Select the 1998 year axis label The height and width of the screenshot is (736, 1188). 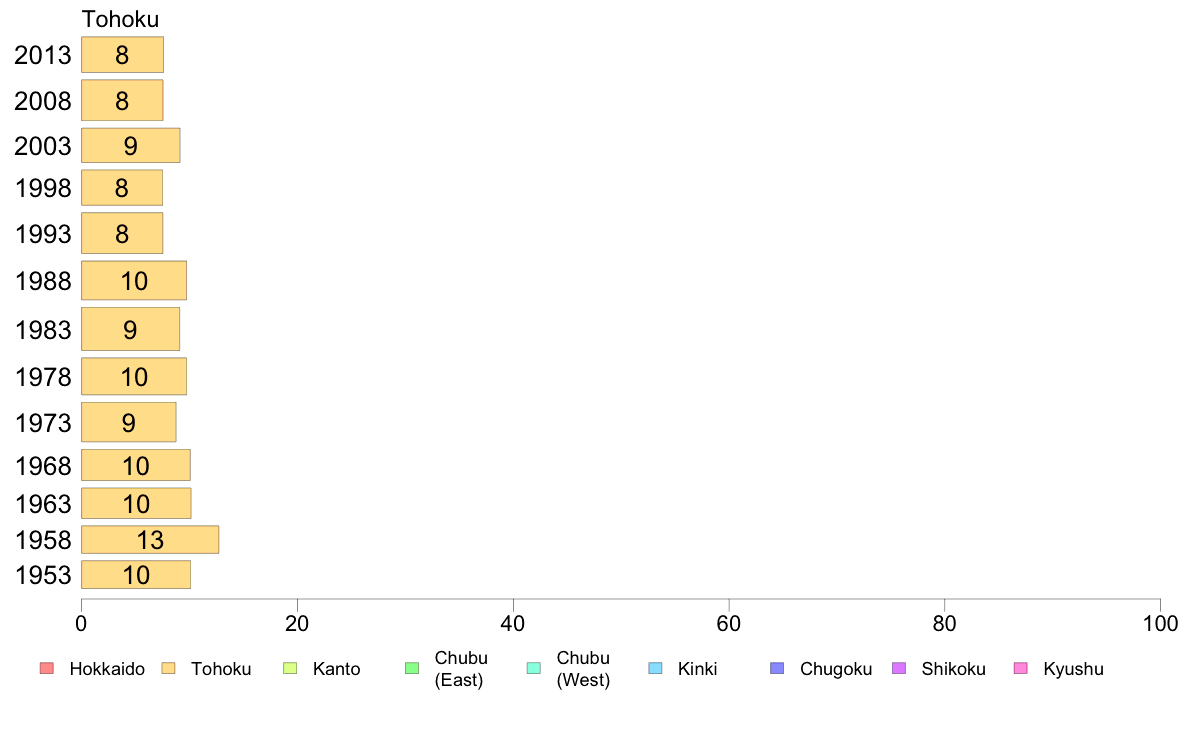click(43, 188)
